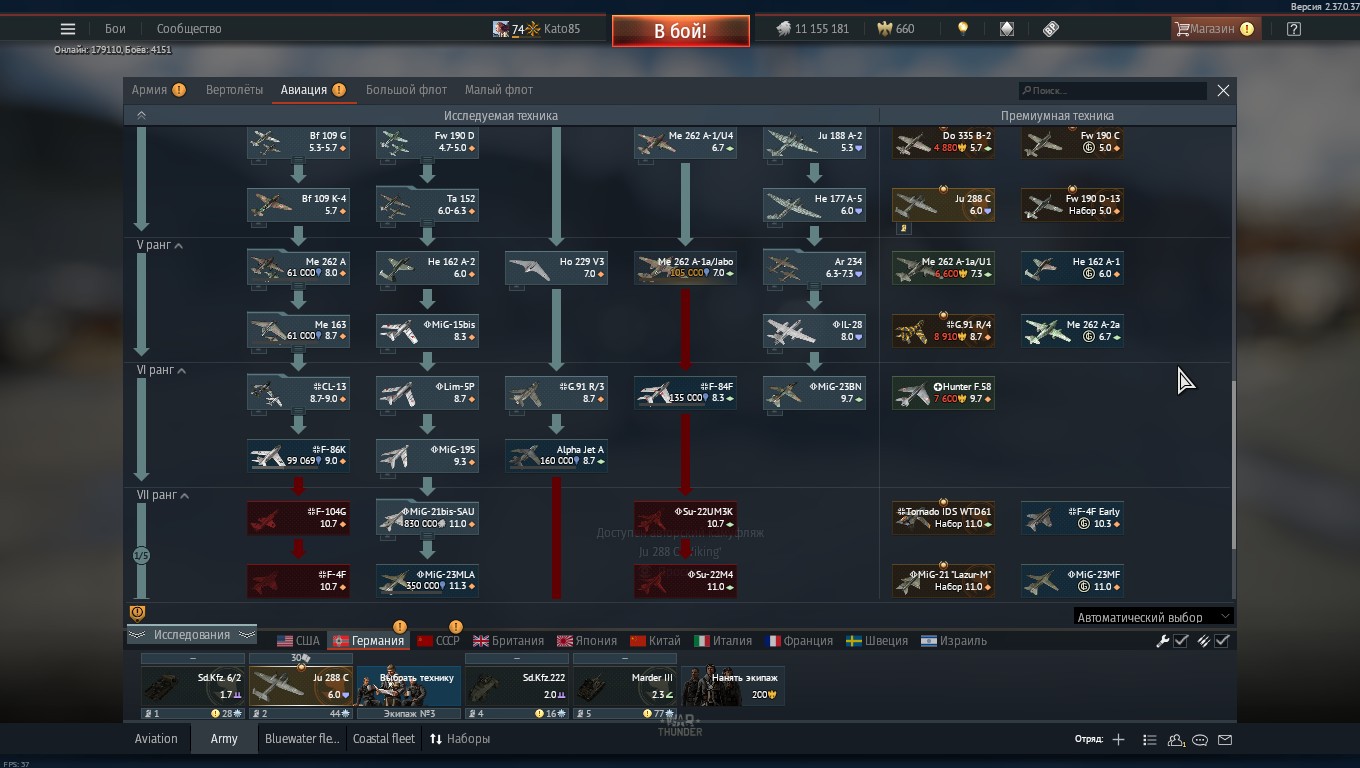Select the MiG-15bis aircraft
The height and width of the screenshot is (768, 1360).
click(x=427, y=331)
